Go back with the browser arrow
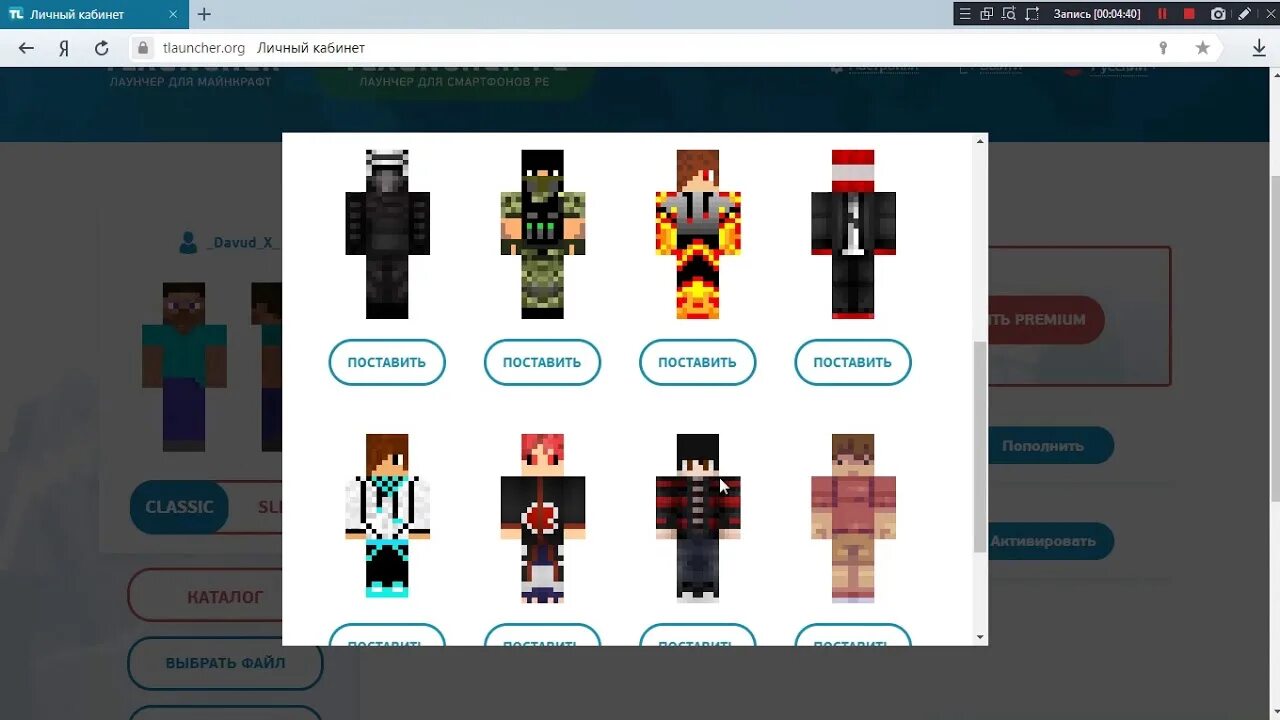 point(27,48)
